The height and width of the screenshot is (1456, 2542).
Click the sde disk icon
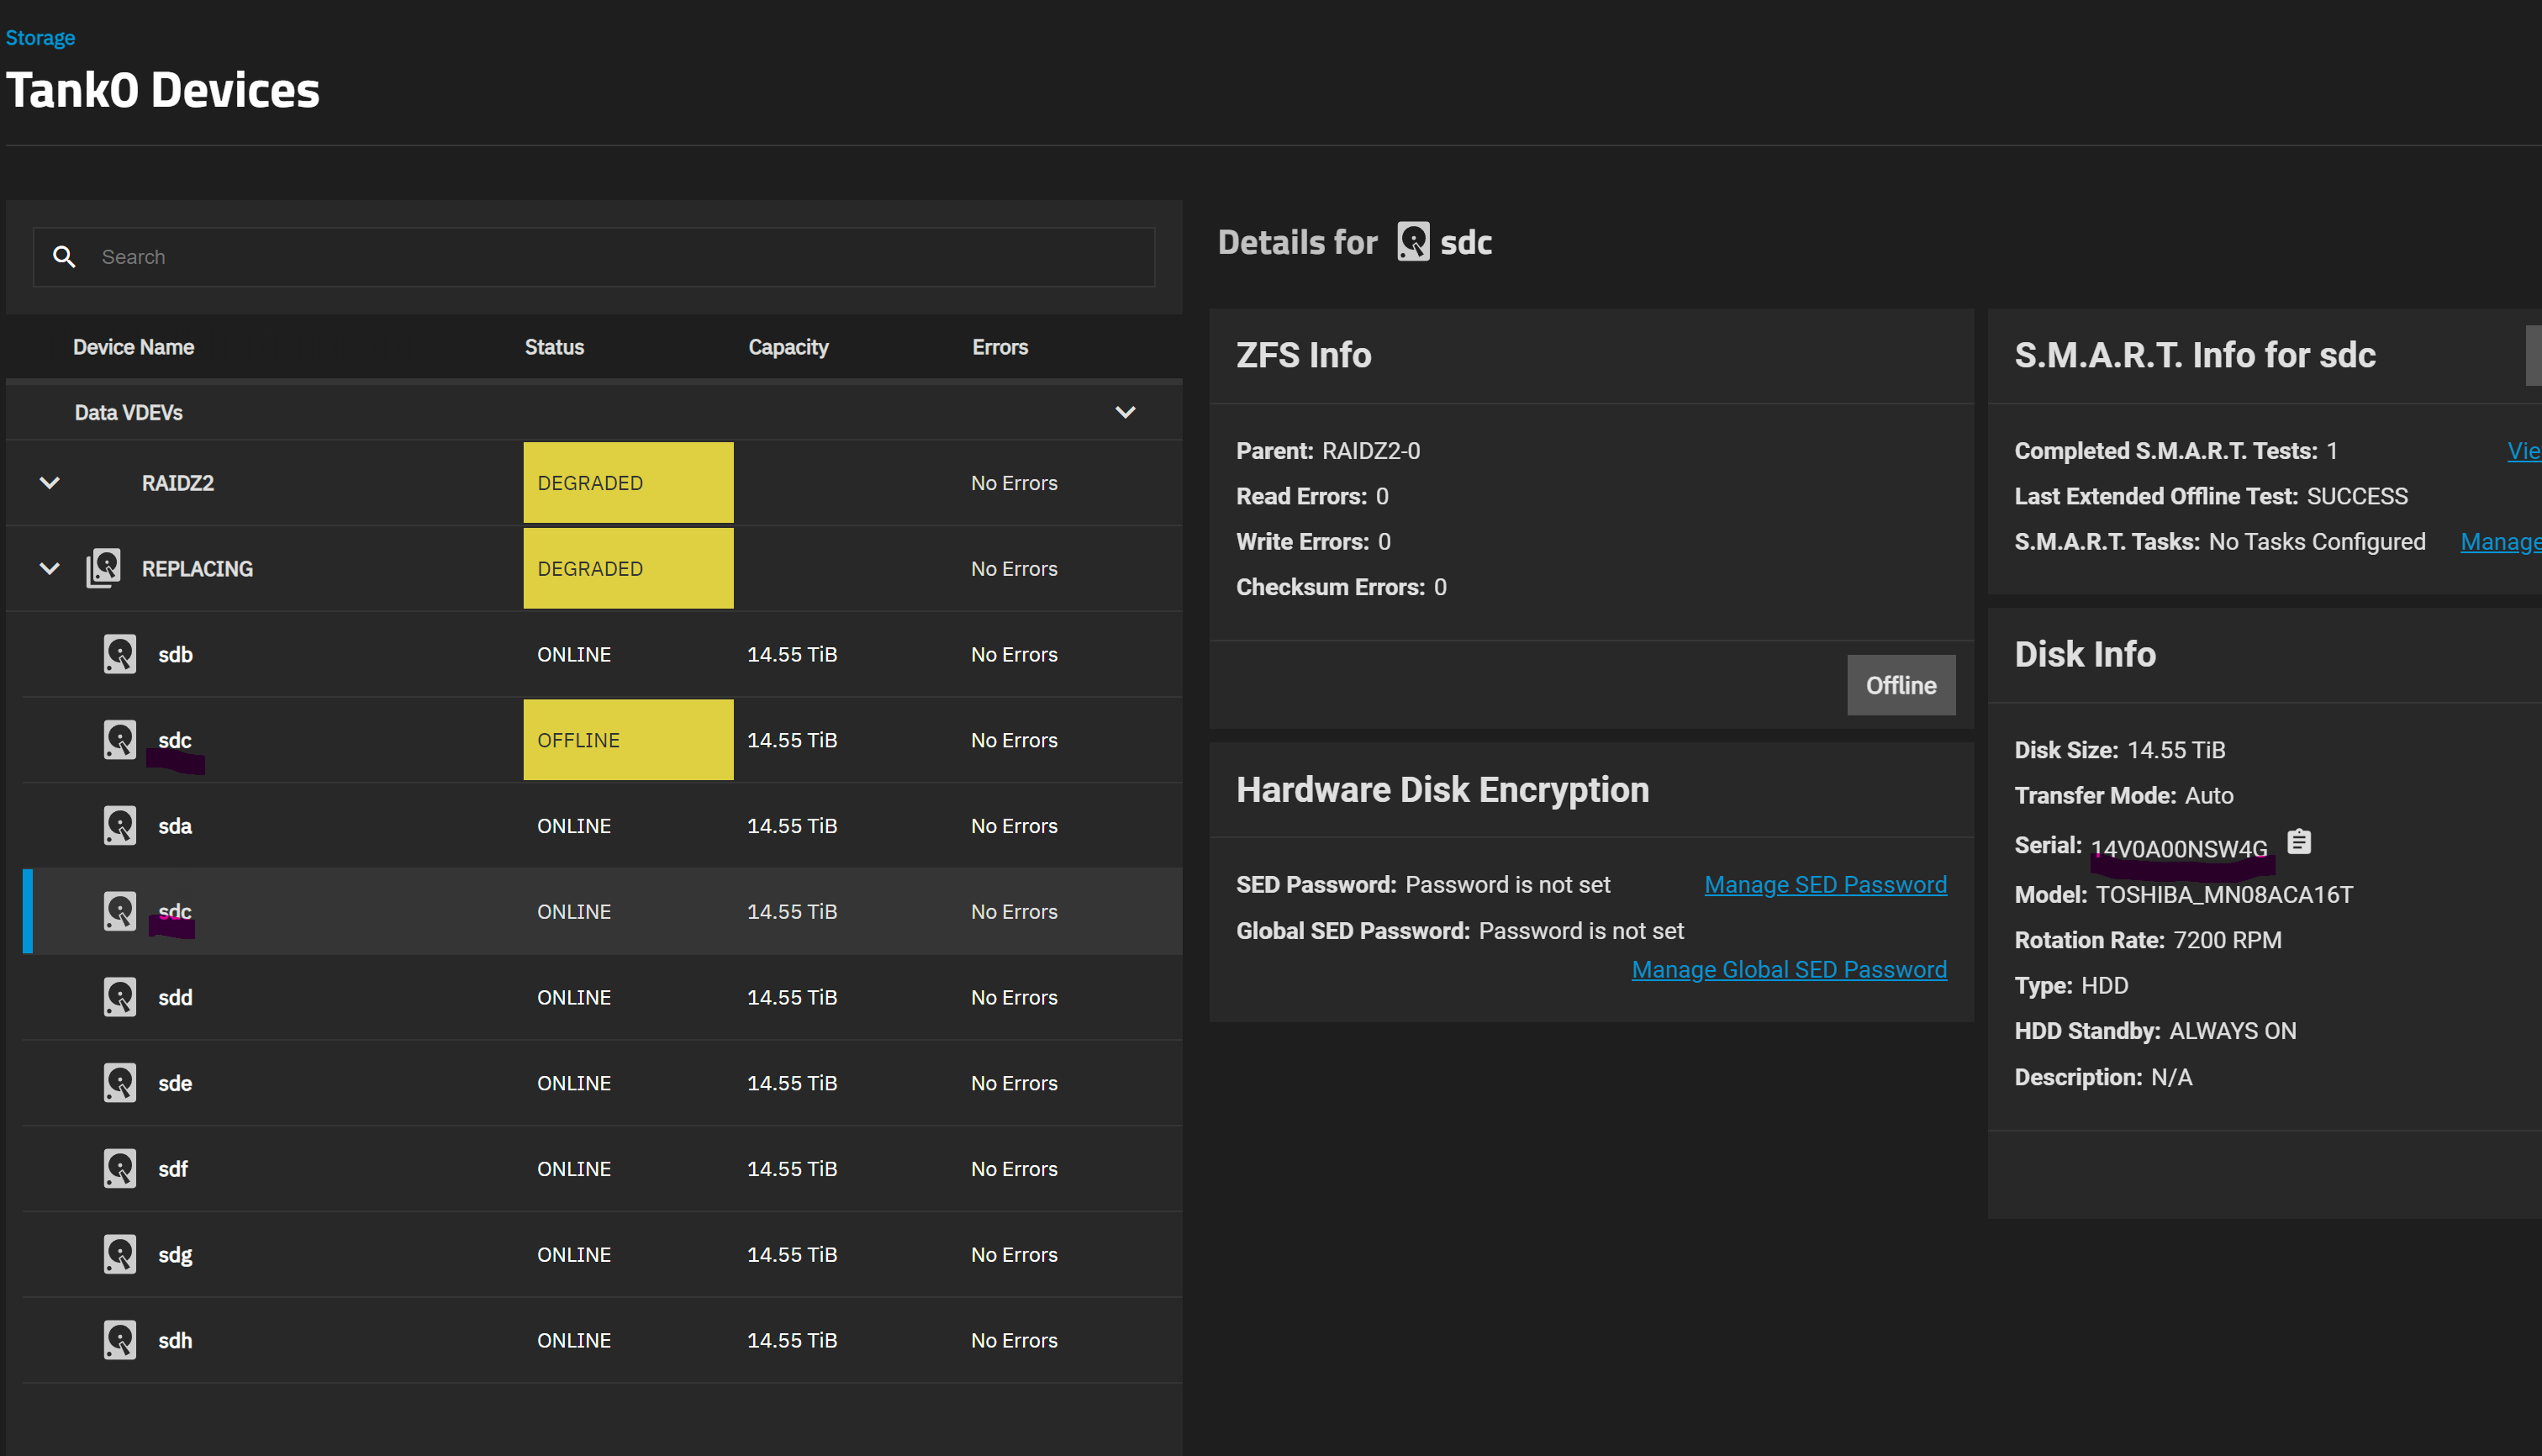(120, 1083)
